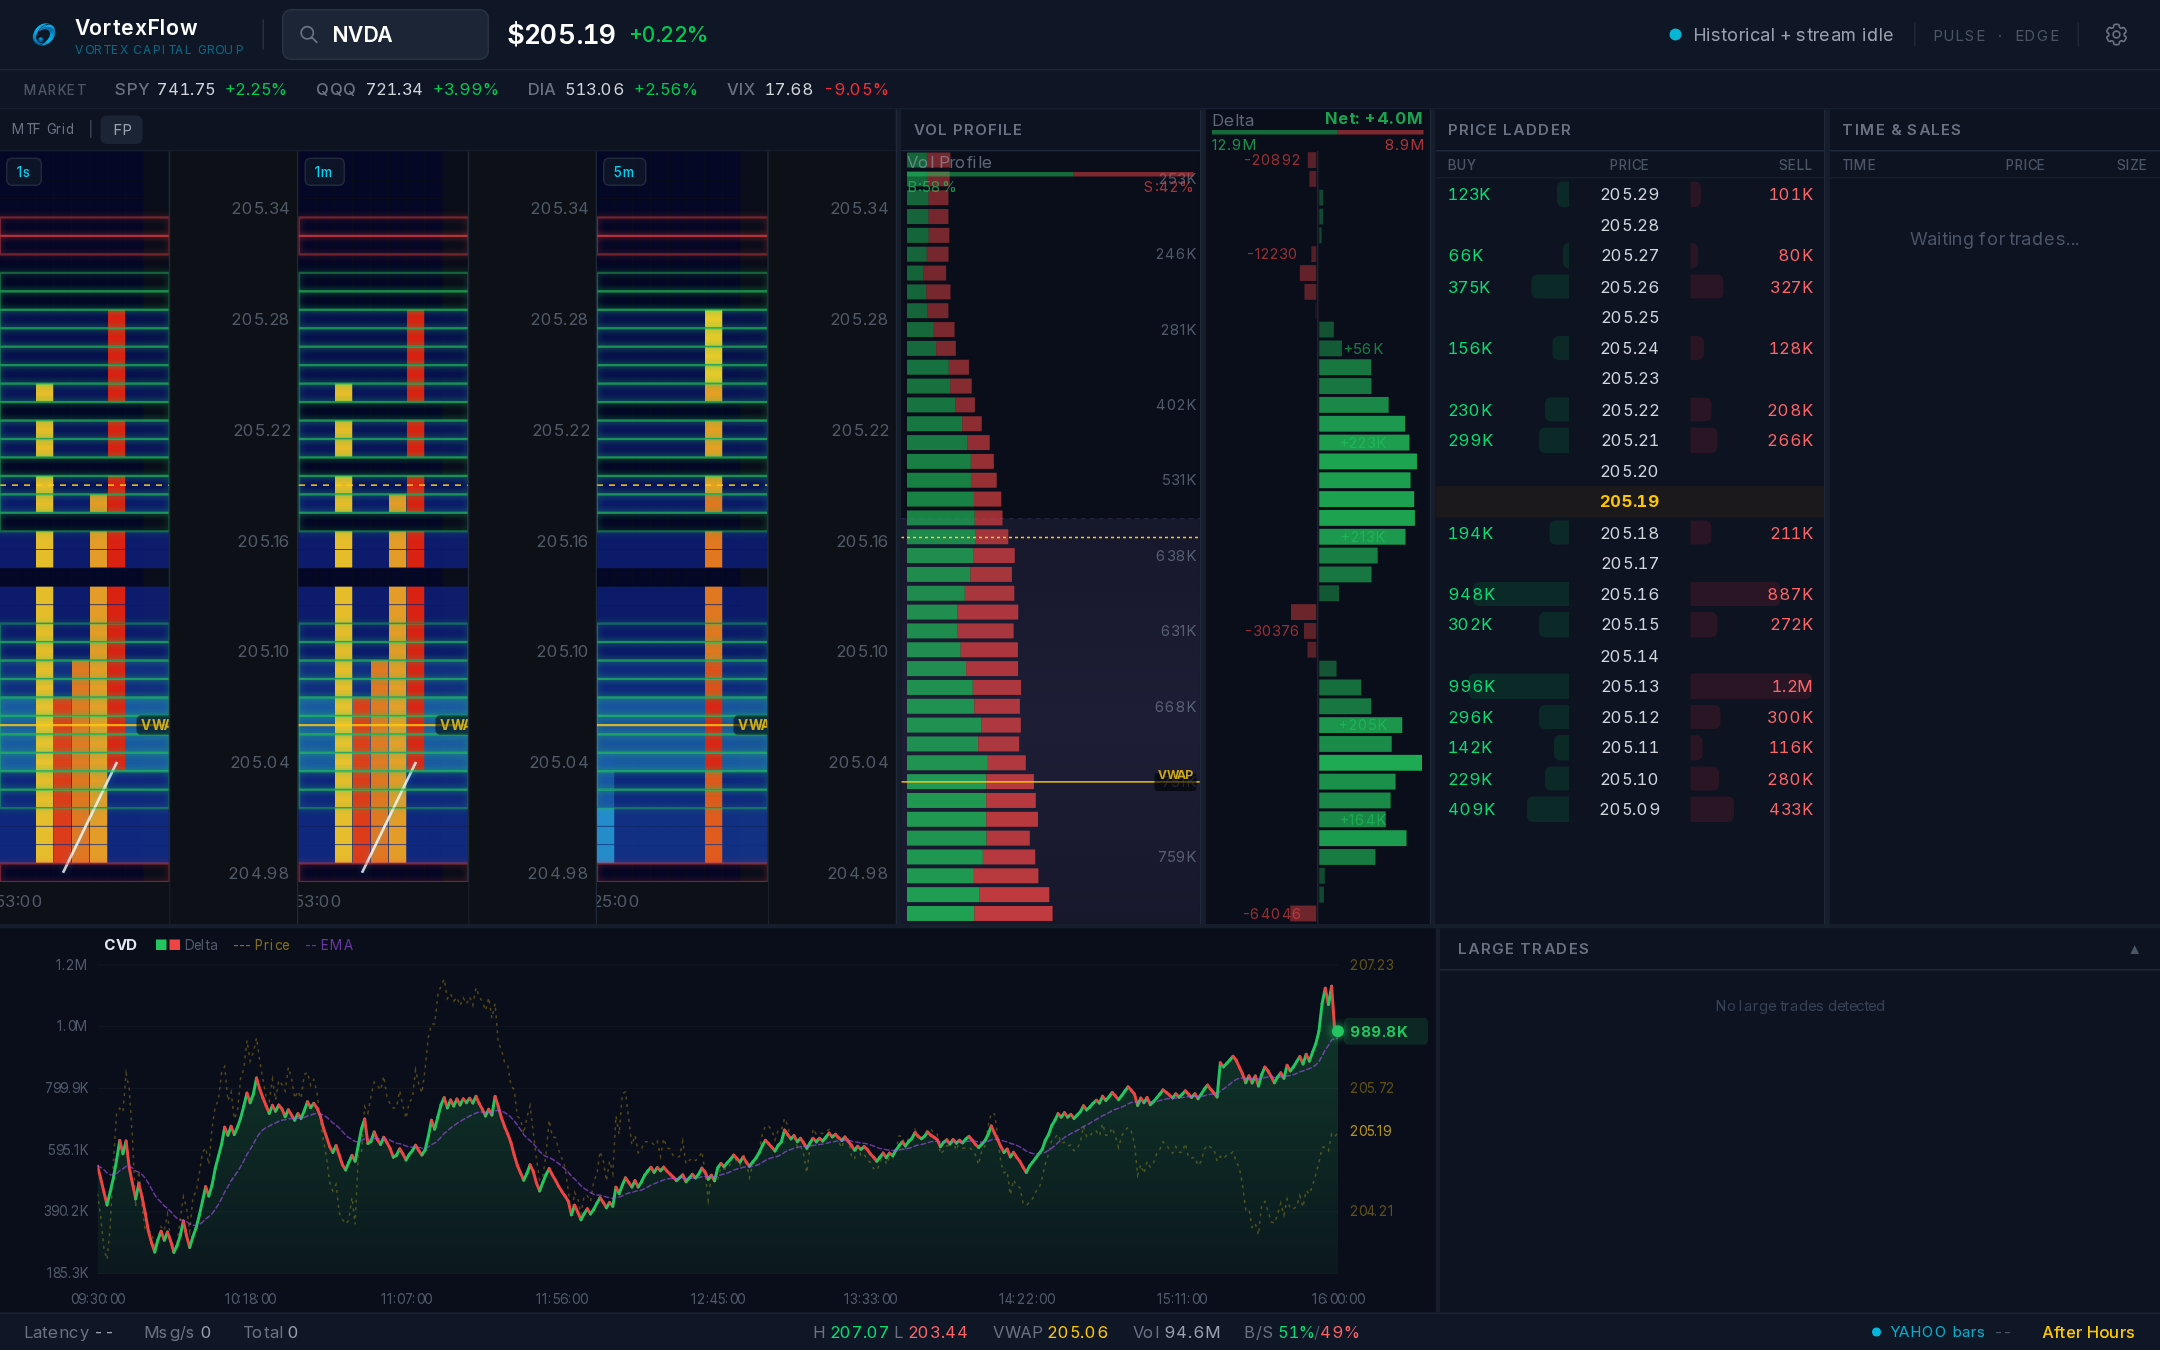Toggle the Price legend in CVD chart
This screenshot has height=1350, width=2160.
[x=262, y=945]
